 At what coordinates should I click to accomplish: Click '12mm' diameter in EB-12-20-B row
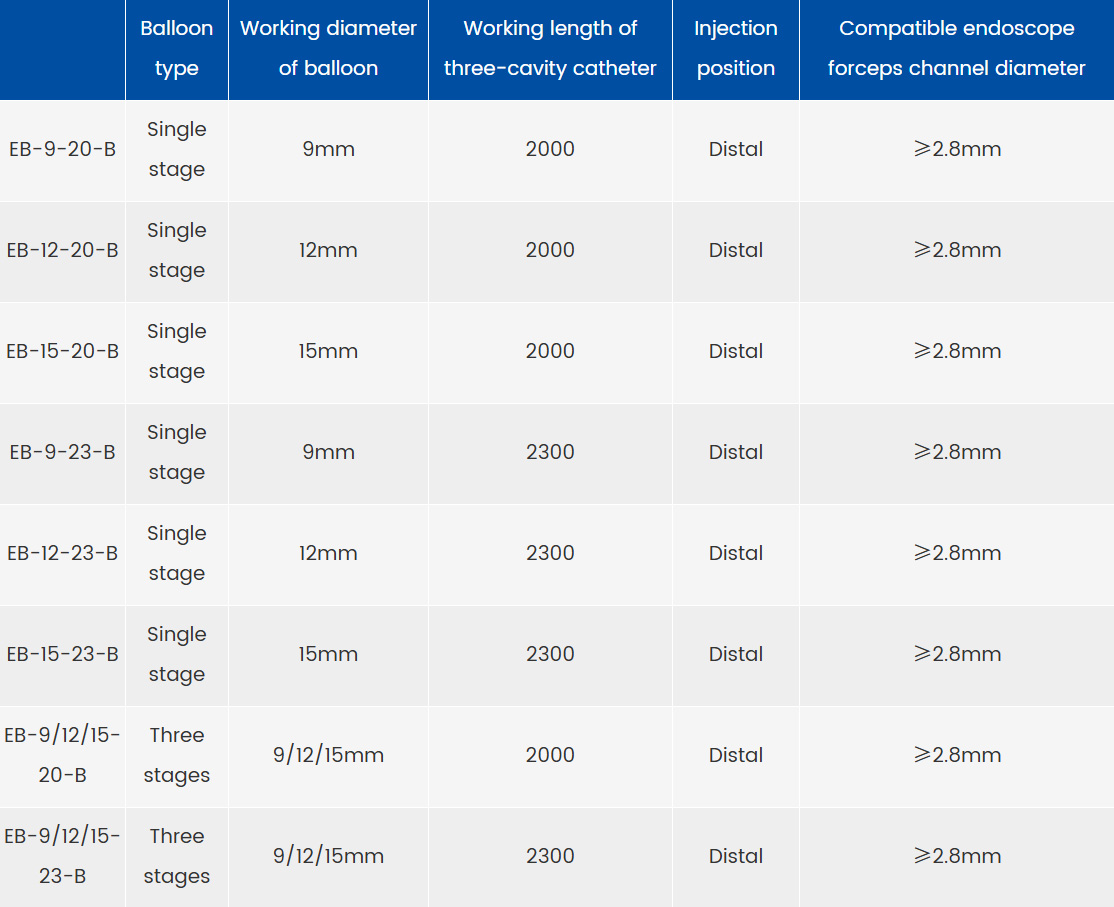(x=328, y=250)
